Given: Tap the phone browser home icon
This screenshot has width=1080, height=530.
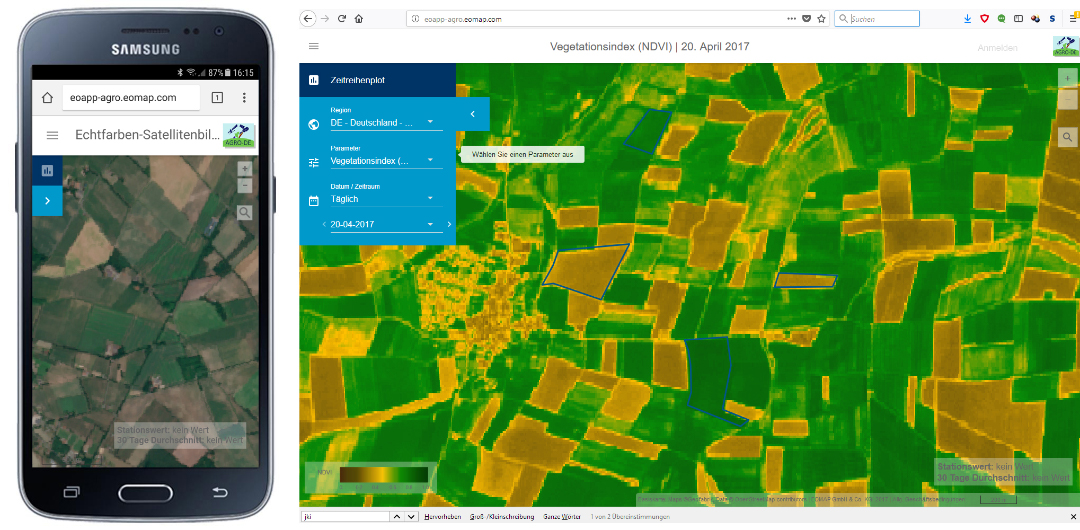Looking at the screenshot, I should click(x=47, y=98).
